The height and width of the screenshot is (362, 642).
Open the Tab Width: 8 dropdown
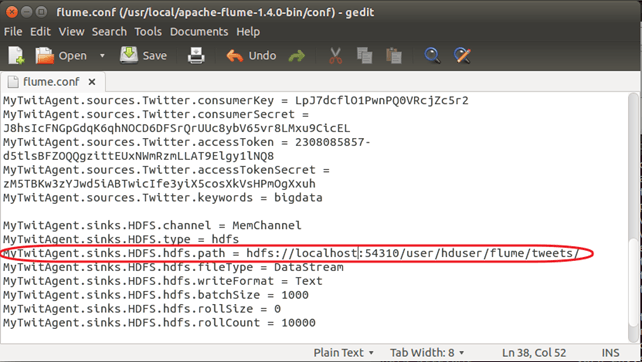[x=427, y=353]
